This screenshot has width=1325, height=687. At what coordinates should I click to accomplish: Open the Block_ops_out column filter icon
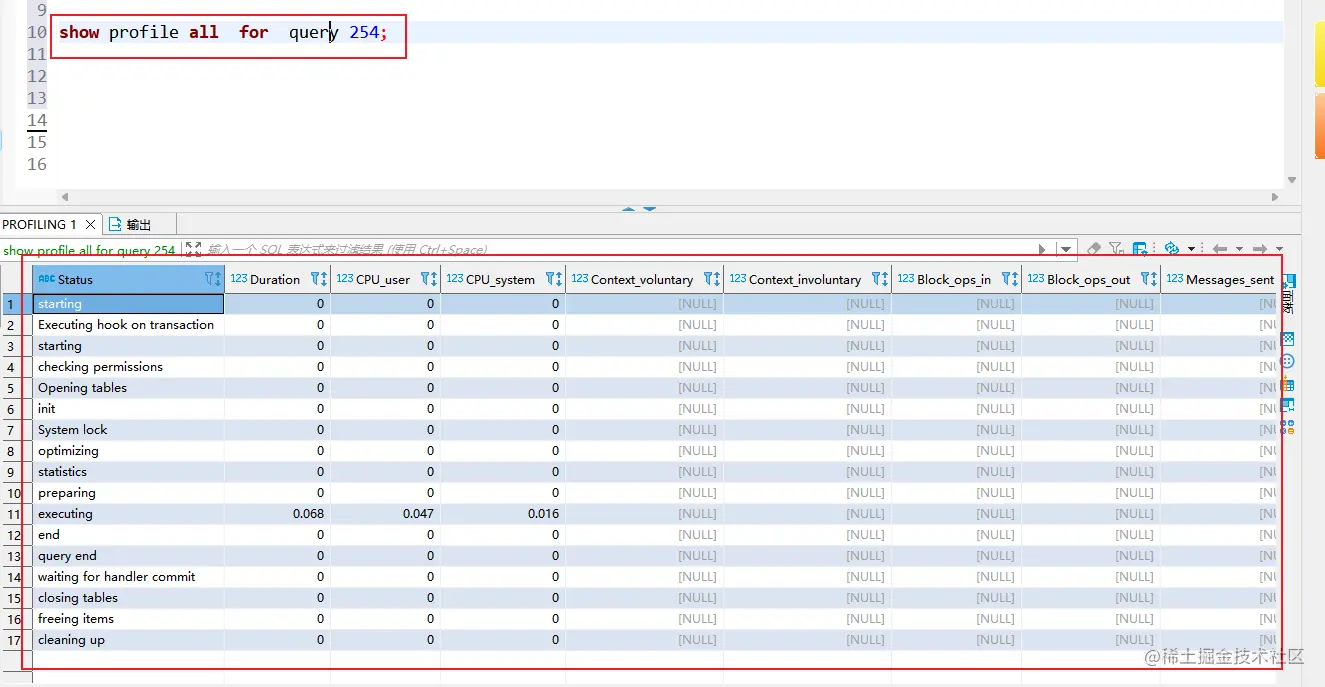1146,279
